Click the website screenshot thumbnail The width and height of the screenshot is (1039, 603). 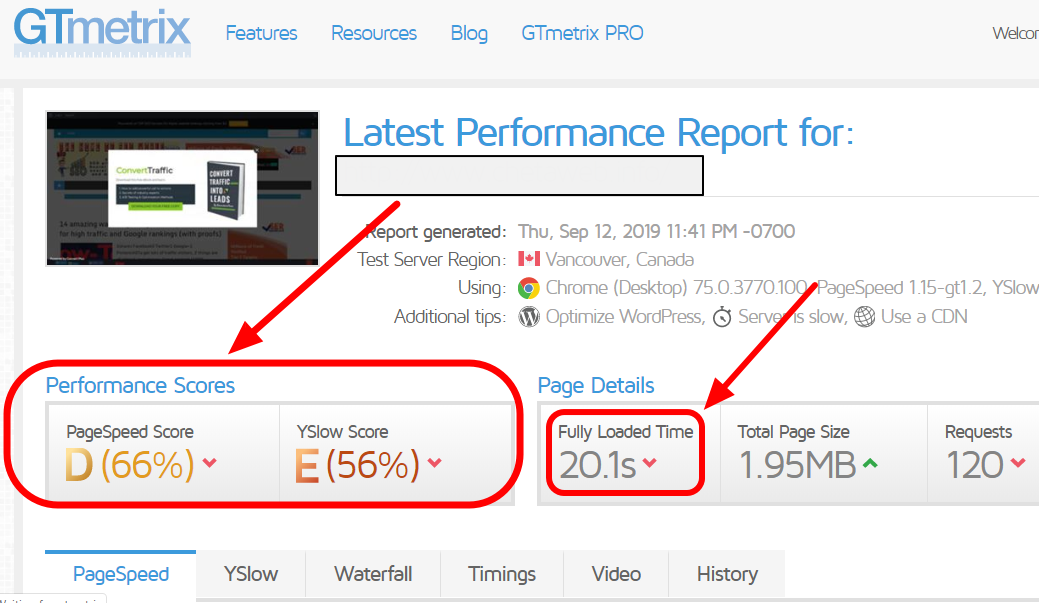(182, 189)
